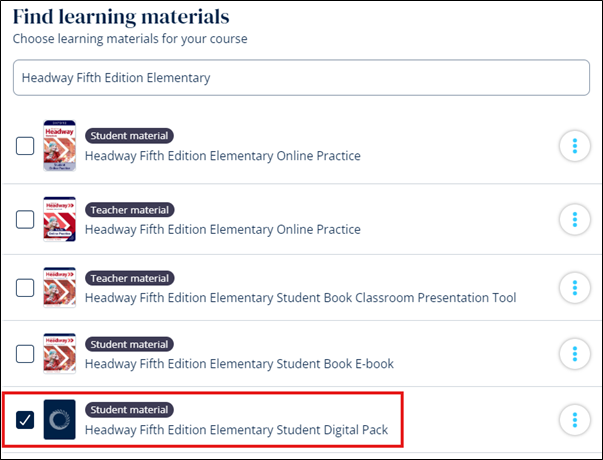
Task: Click title 'Headway Fifth Edition Elementary Student Digital Pack'
Action: pyautogui.click(x=237, y=430)
